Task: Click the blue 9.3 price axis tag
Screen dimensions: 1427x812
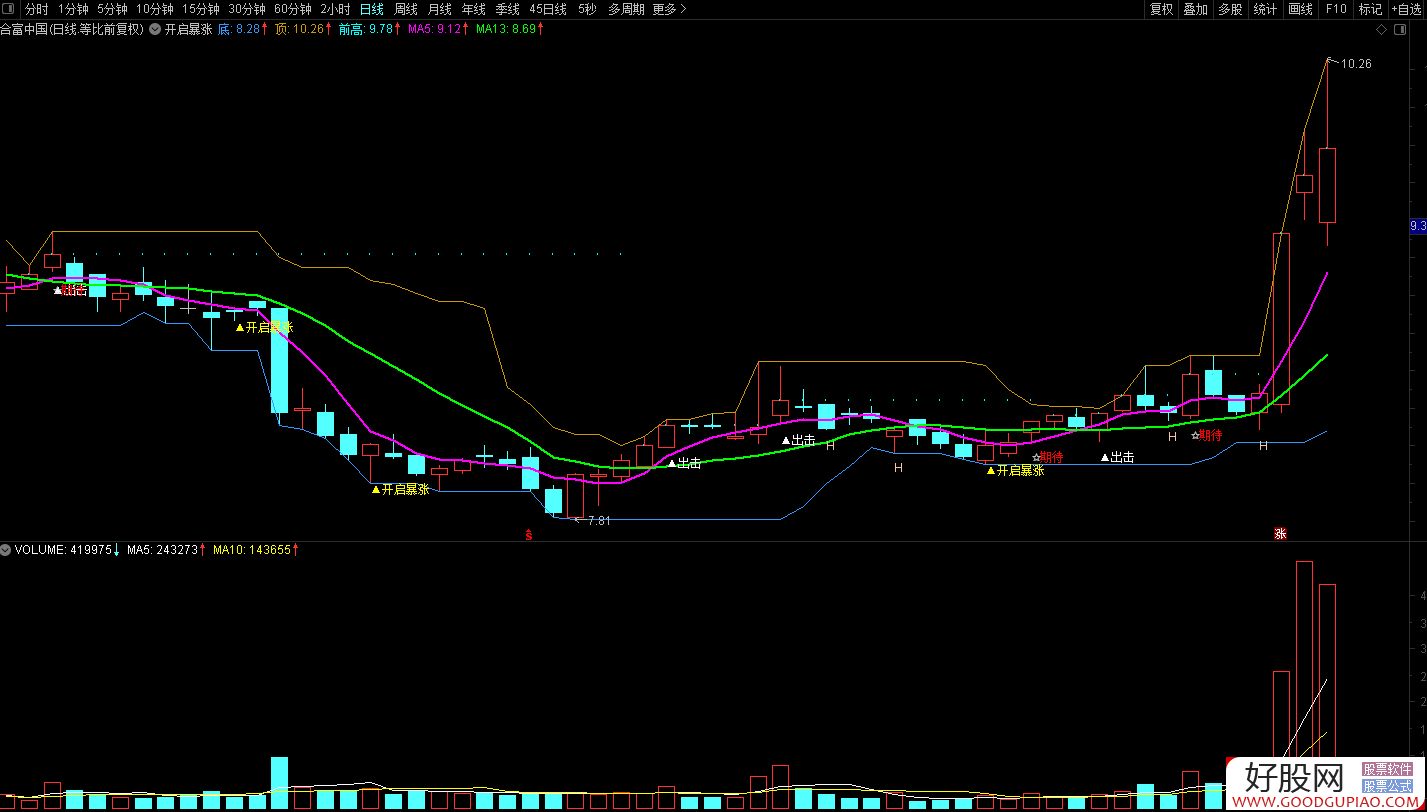Action: tap(1418, 227)
